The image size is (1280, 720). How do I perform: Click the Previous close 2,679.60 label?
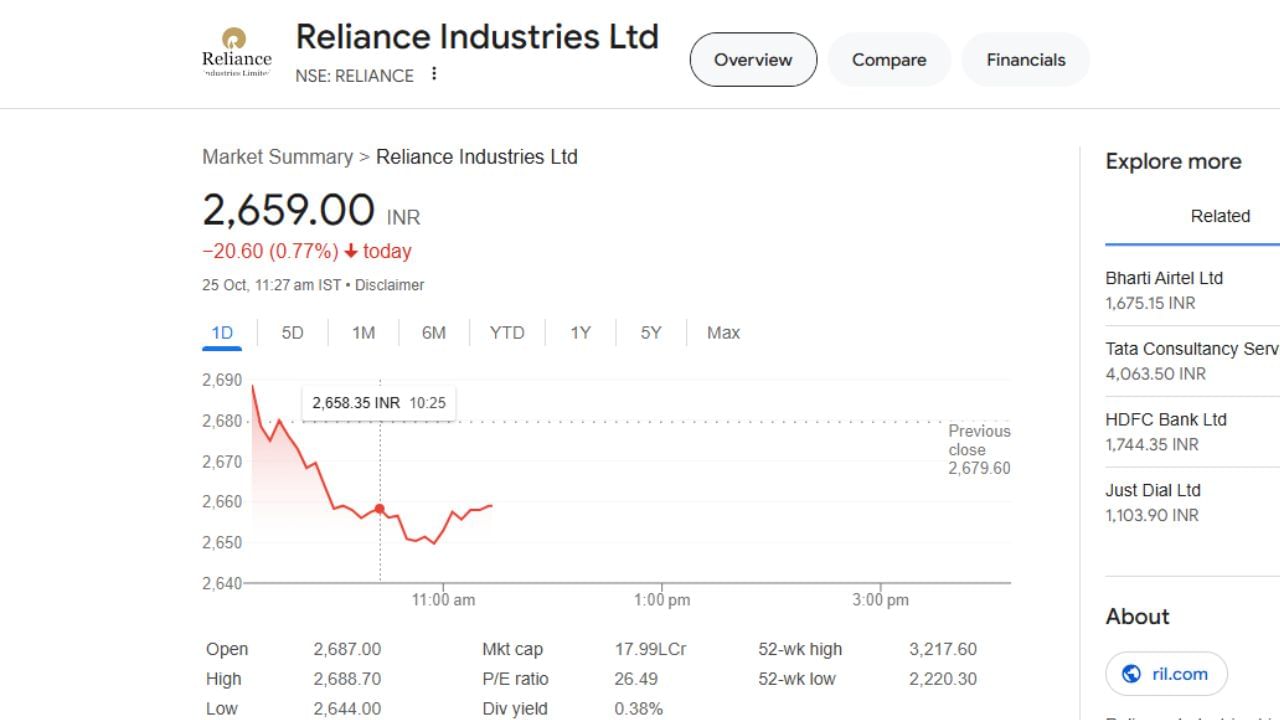[x=980, y=449]
